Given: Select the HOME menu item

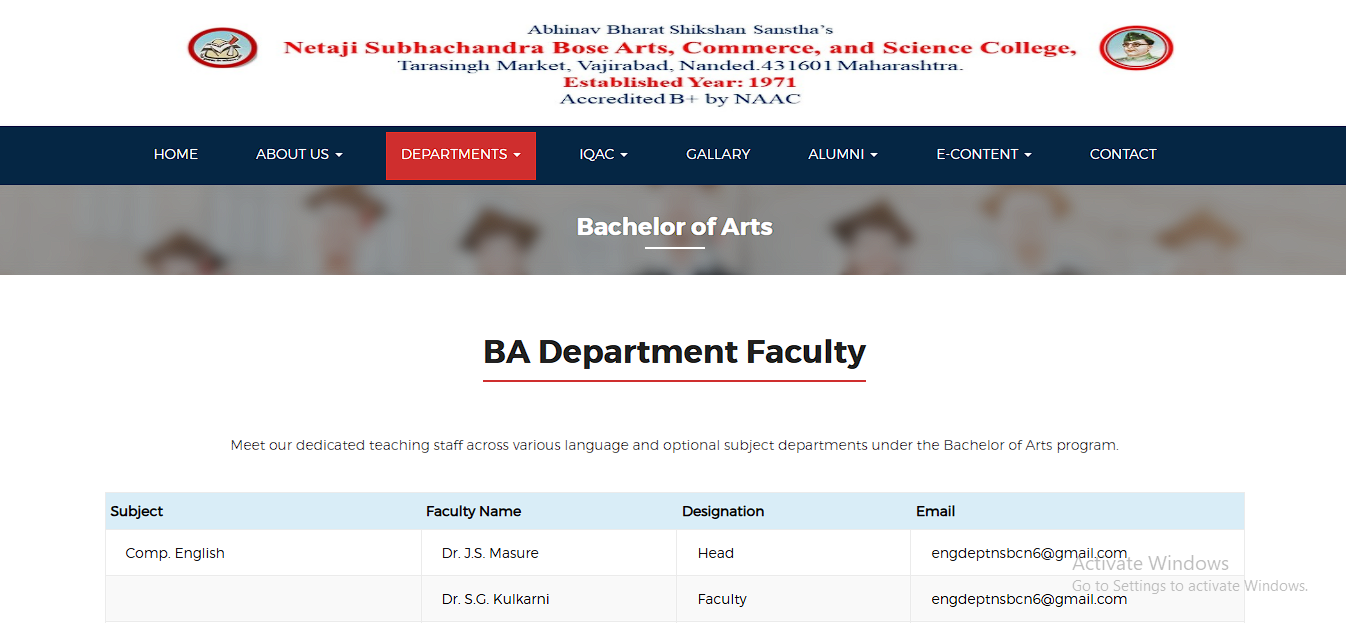Looking at the screenshot, I should tap(175, 155).
